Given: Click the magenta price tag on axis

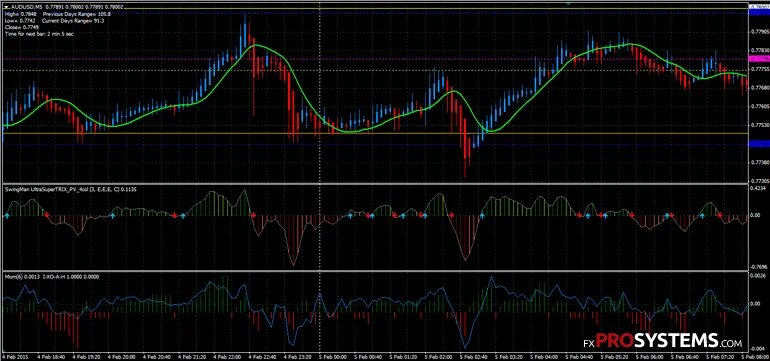Looking at the screenshot, I should click(759, 58).
